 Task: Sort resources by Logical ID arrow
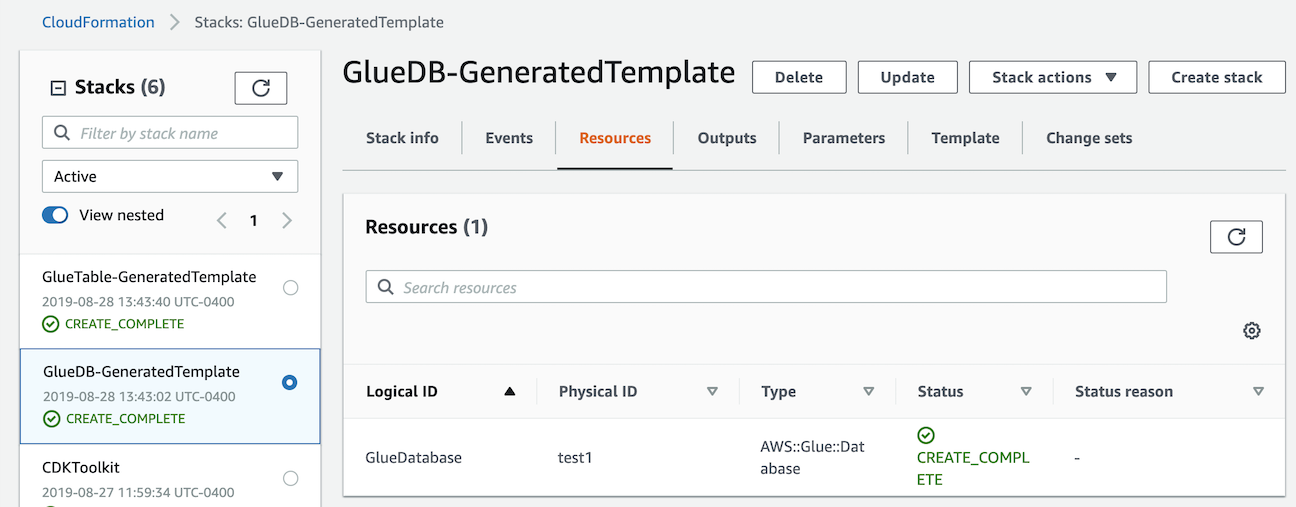[510, 392]
